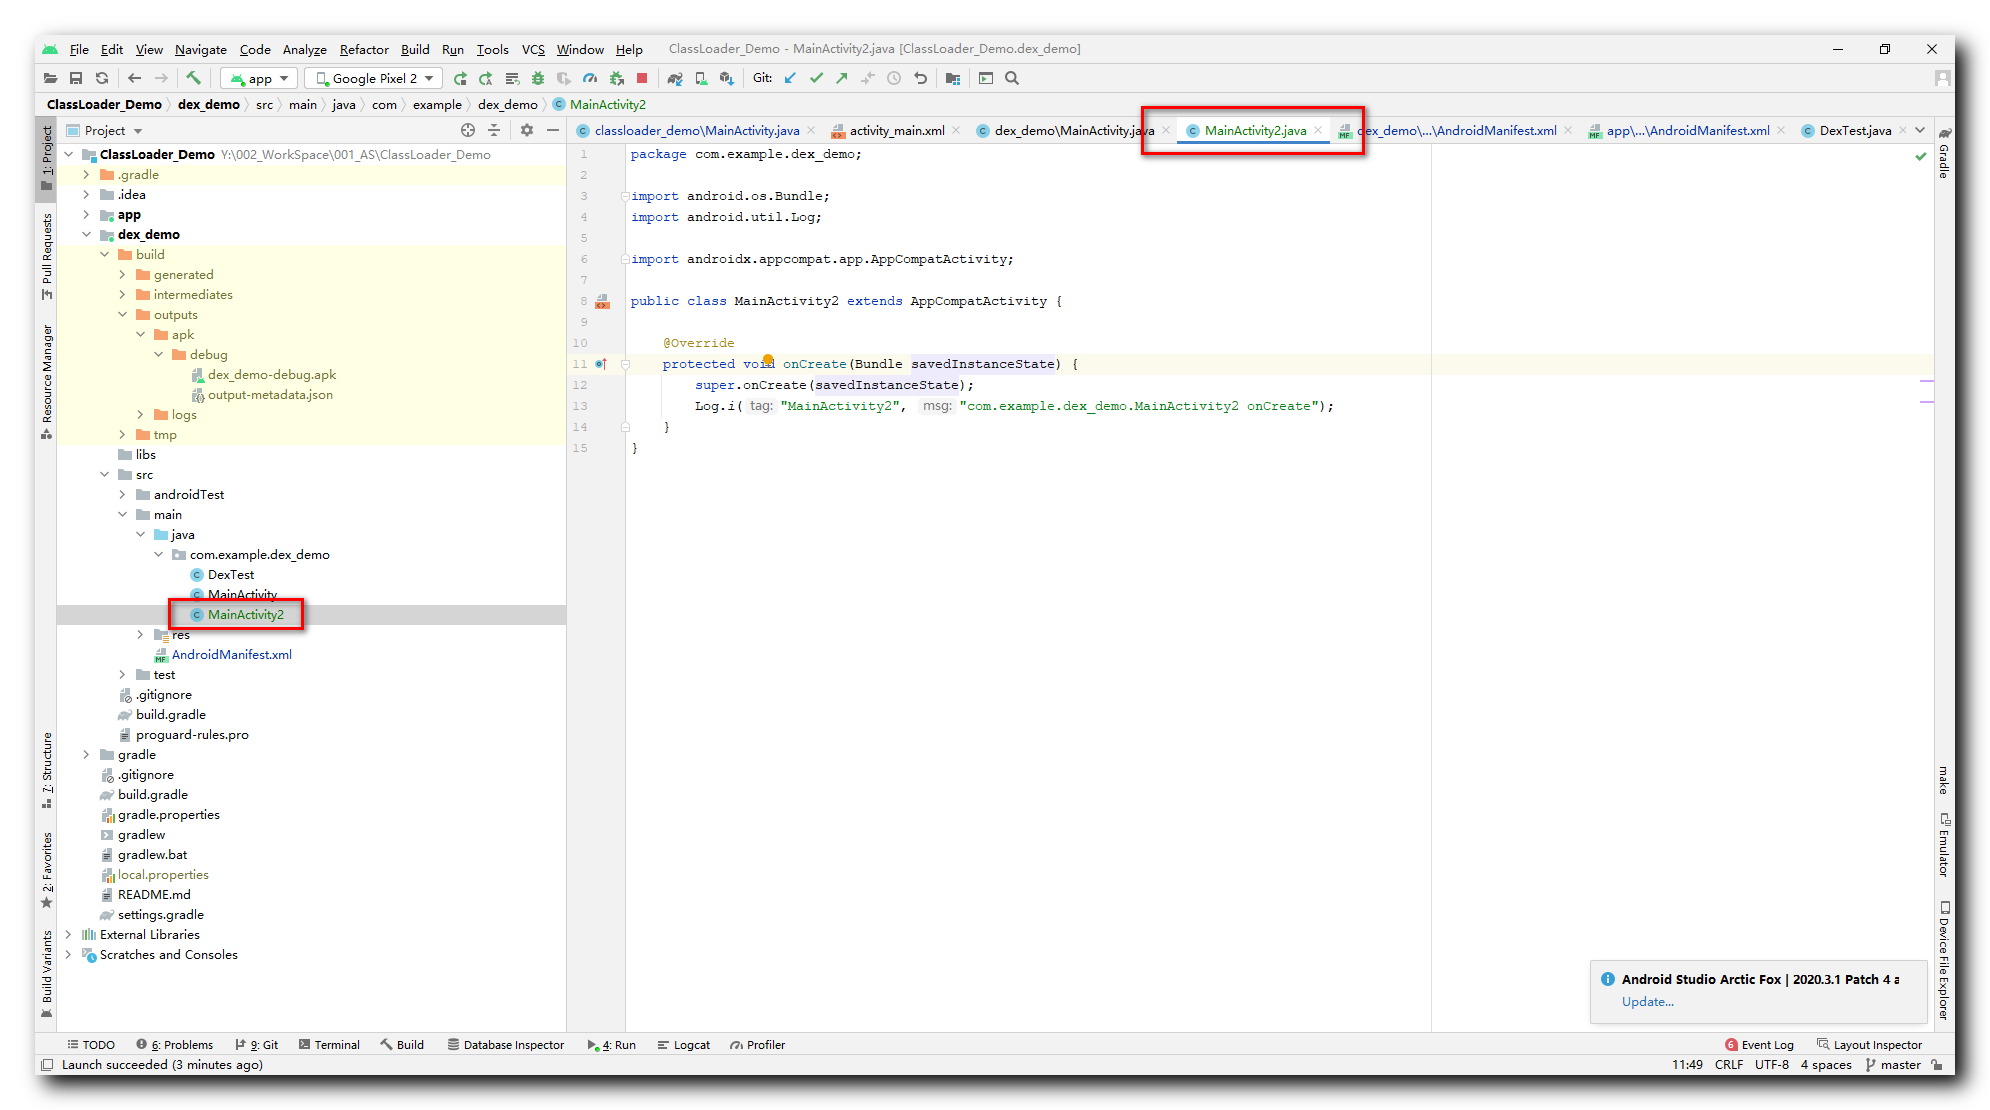Select dex_demo-debug.apk in tree
This screenshot has width=1990, height=1110.
pyautogui.click(x=271, y=375)
